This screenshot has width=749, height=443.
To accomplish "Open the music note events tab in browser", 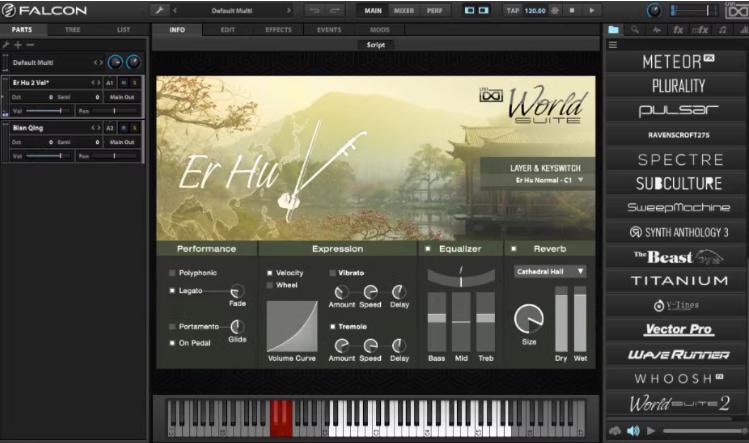I will (x=723, y=30).
